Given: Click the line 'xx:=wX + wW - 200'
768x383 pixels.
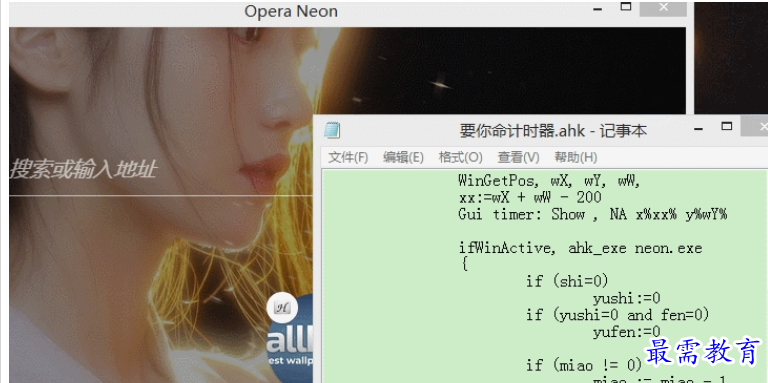Looking at the screenshot, I should pyautogui.click(x=530, y=197).
